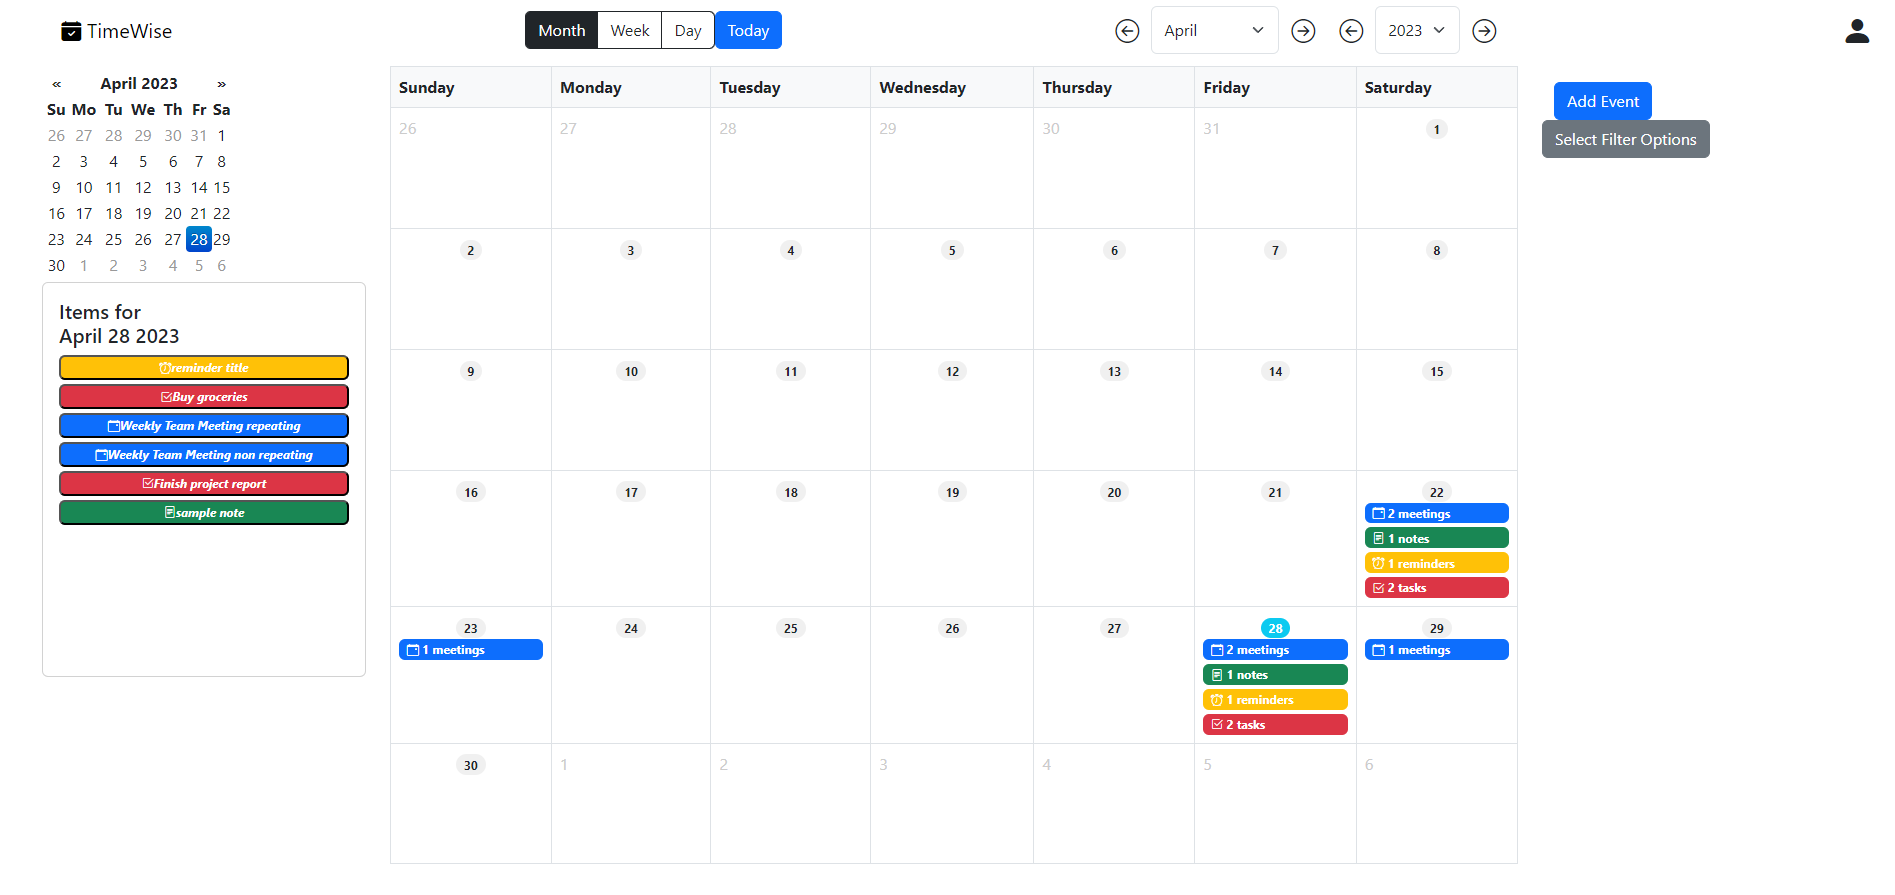Open the 'Finish project report' task
Screen dimensions: 1895x895
pyautogui.click(x=204, y=483)
